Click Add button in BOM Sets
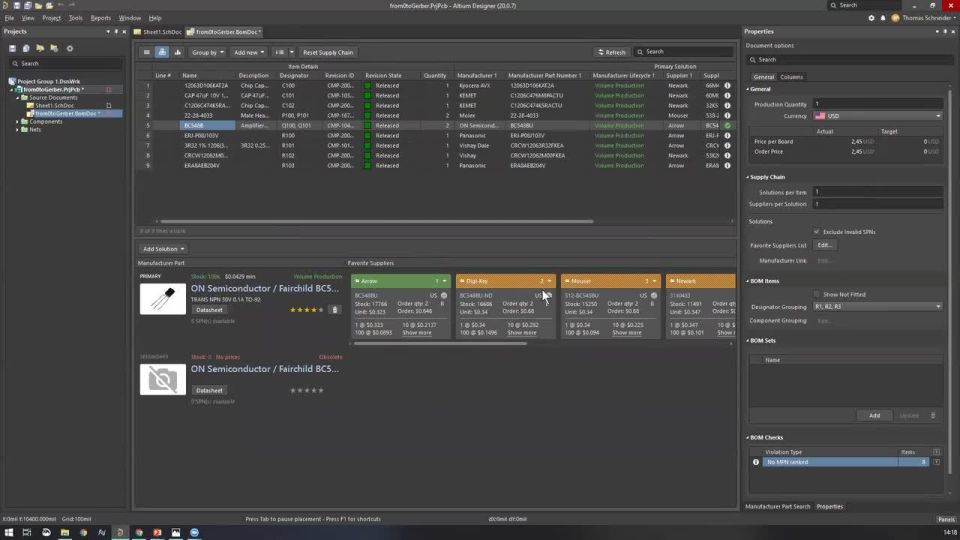 tap(874, 416)
